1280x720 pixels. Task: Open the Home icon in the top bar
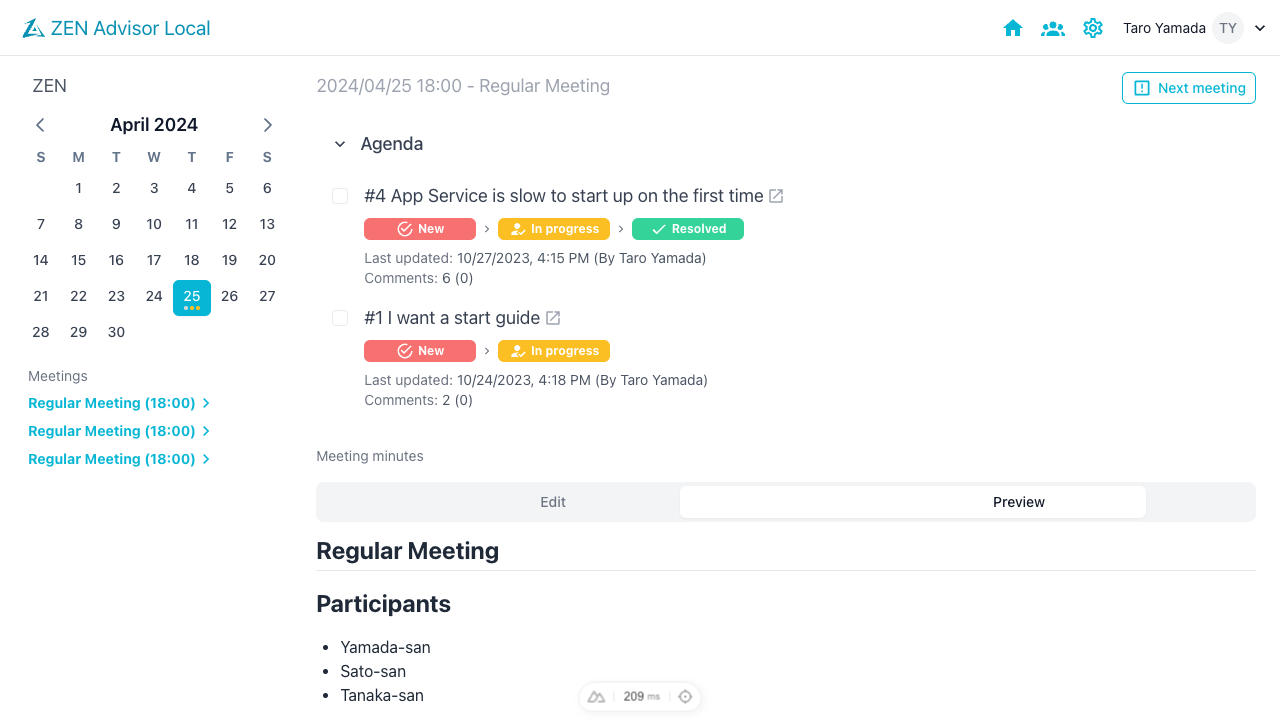pos(1013,28)
